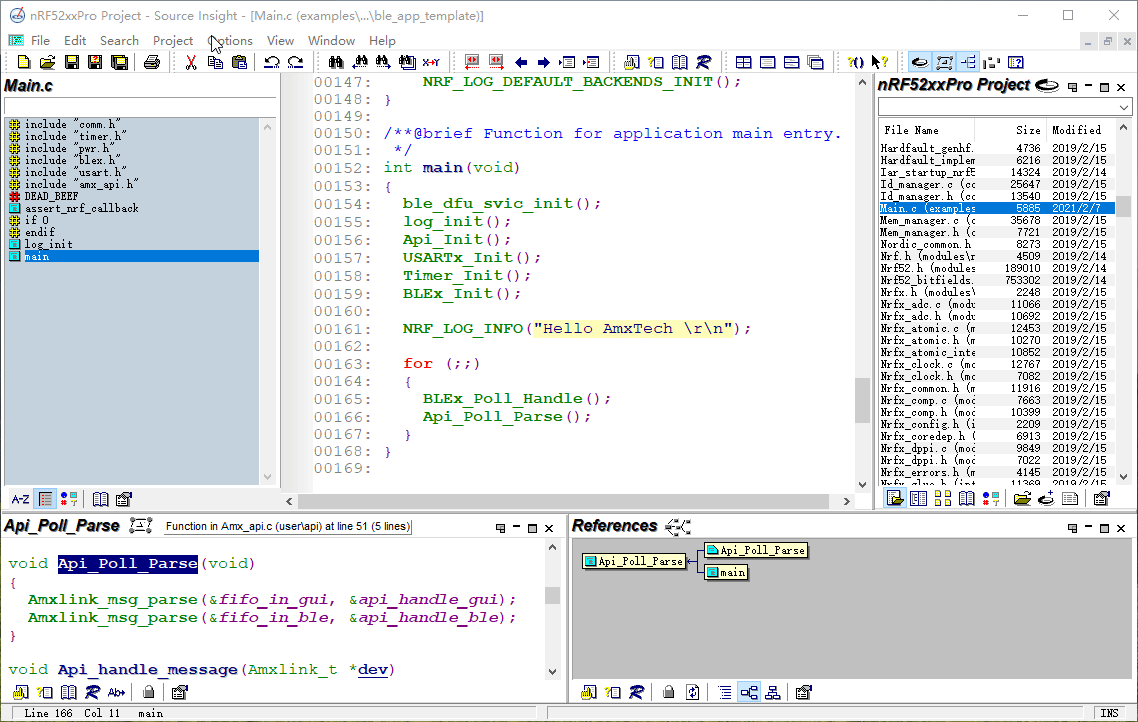The width and height of the screenshot is (1138, 722).
Task: Click the Cut scissors icon
Action: pos(191,62)
